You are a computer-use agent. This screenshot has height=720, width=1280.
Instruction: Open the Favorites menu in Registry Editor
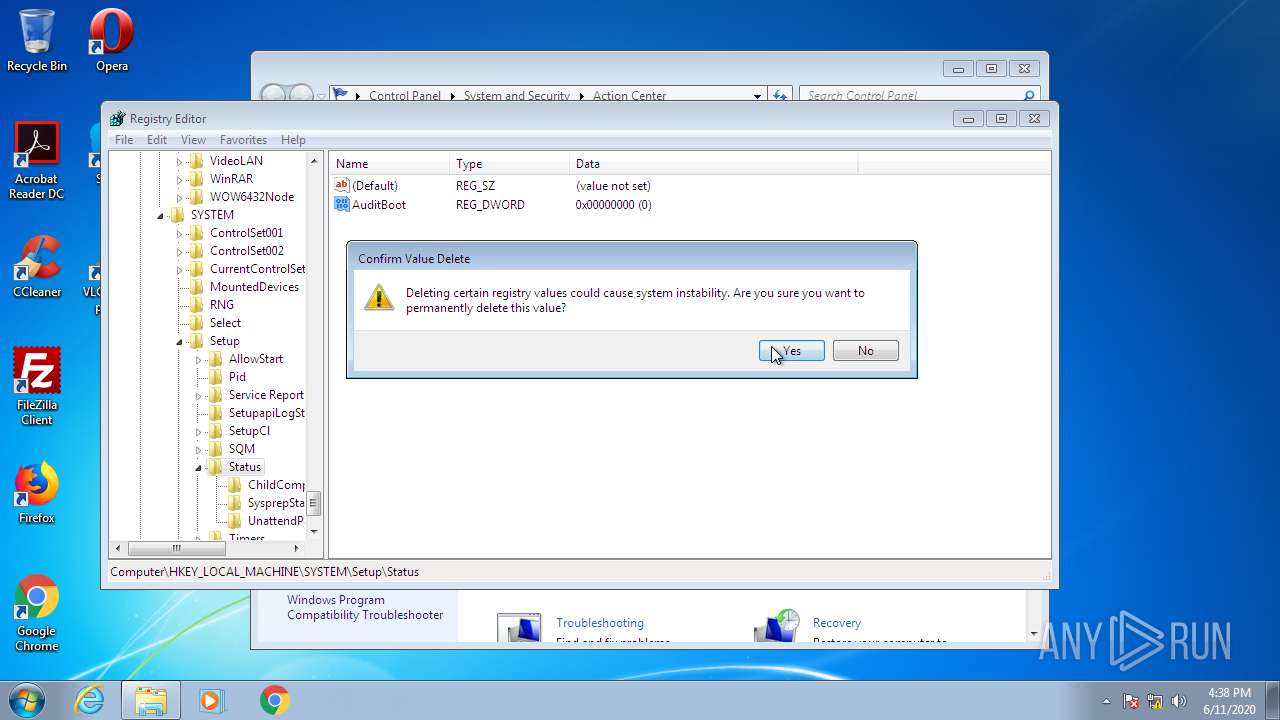[243, 140]
